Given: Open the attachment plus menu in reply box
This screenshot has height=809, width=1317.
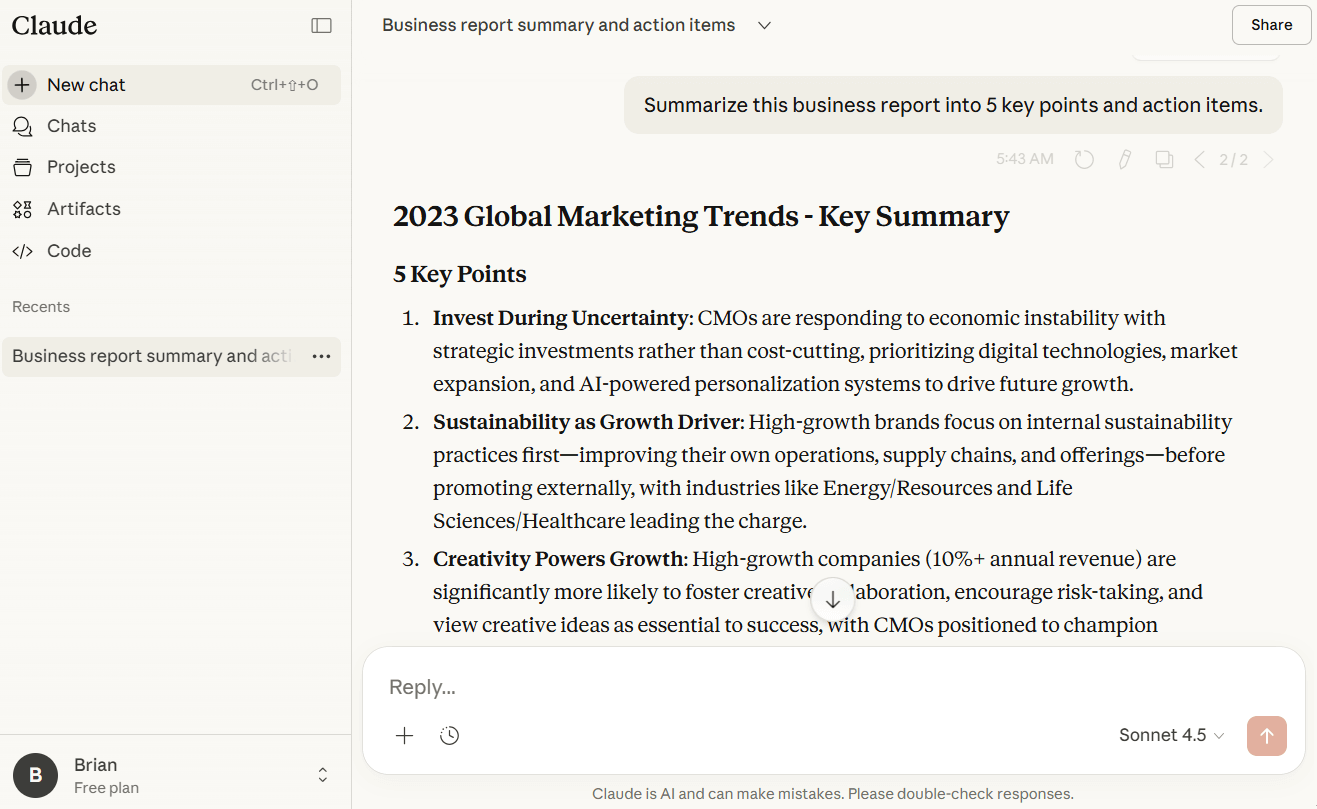Looking at the screenshot, I should coord(404,736).
